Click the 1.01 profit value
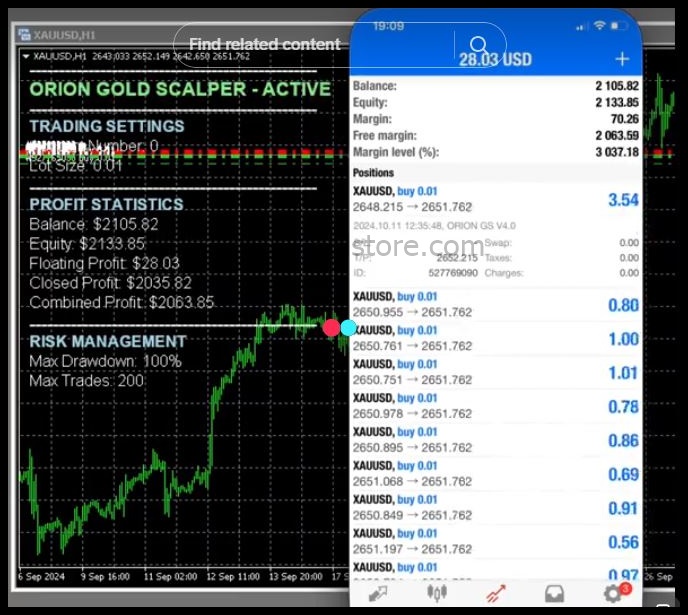 click(x=623, y=373)
